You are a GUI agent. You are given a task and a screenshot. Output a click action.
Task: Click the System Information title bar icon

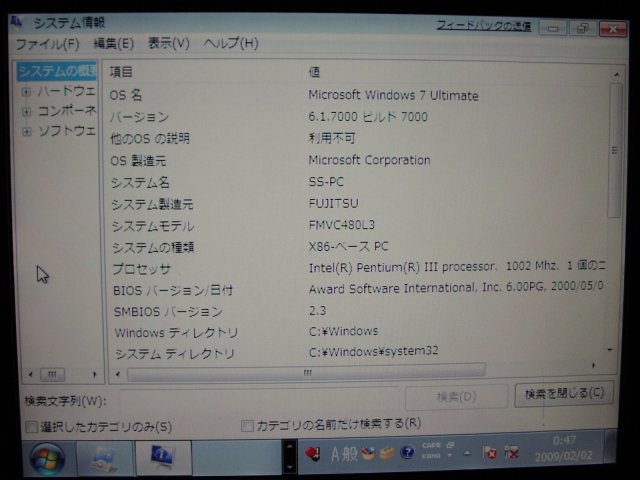(17, 21)
